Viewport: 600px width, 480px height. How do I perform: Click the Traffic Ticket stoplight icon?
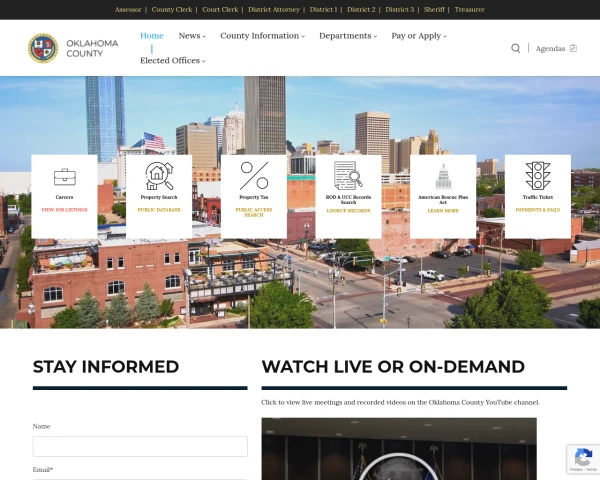538,176
